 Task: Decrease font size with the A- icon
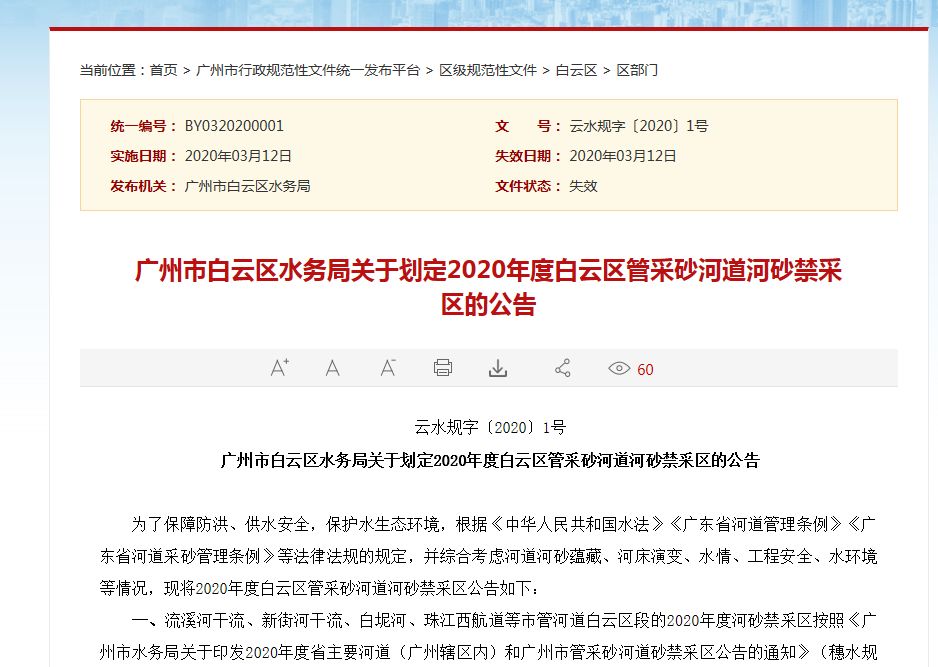click(x=387, y=369)
